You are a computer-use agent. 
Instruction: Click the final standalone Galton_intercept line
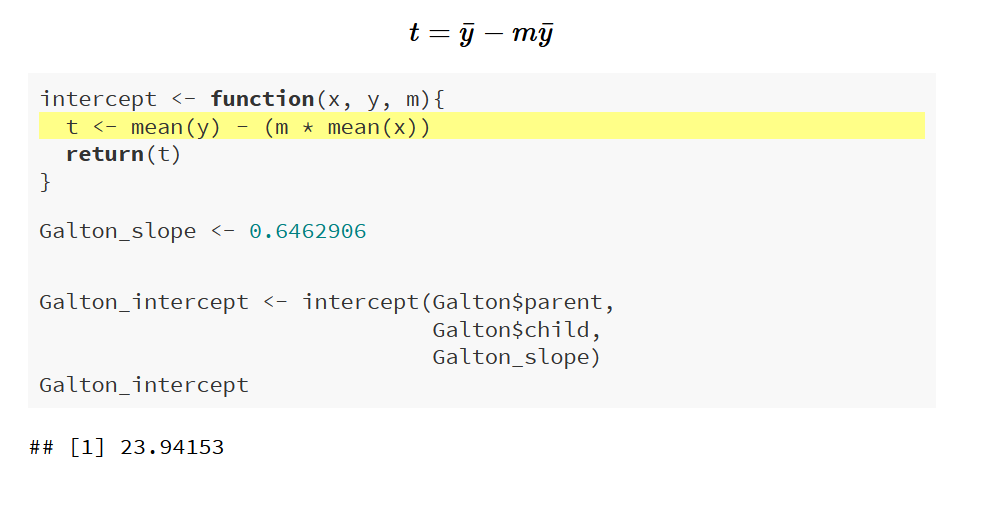(144, 385)
